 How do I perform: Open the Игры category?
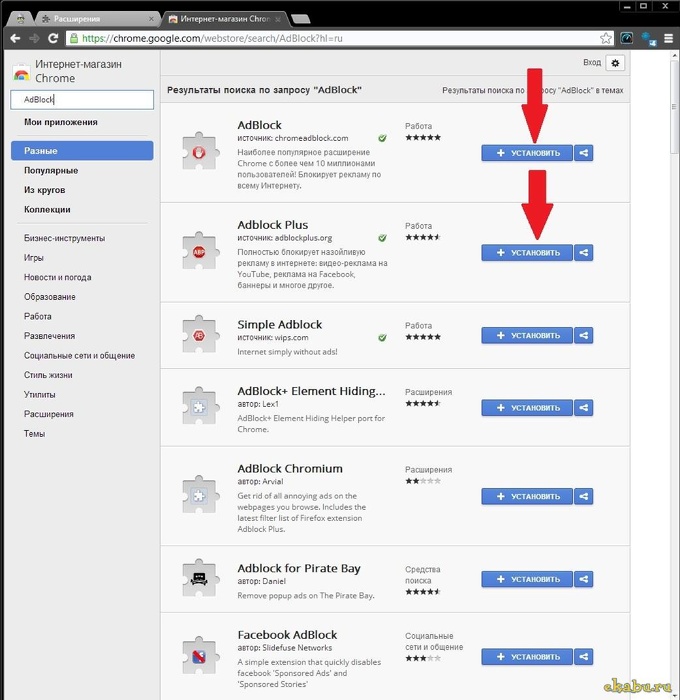[x=33, y=258]
